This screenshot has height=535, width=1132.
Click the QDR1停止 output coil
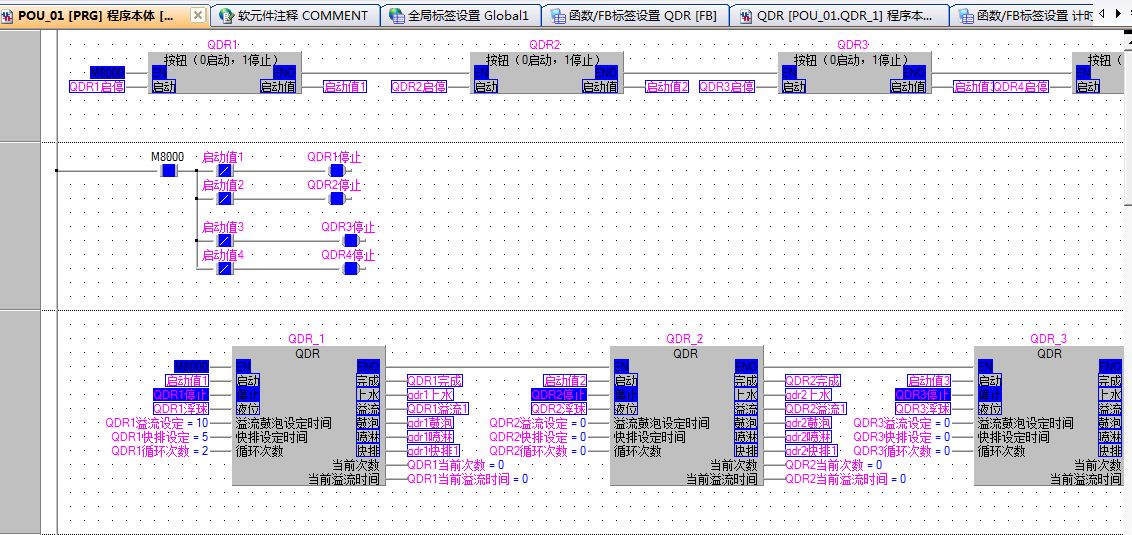point(336,171)
